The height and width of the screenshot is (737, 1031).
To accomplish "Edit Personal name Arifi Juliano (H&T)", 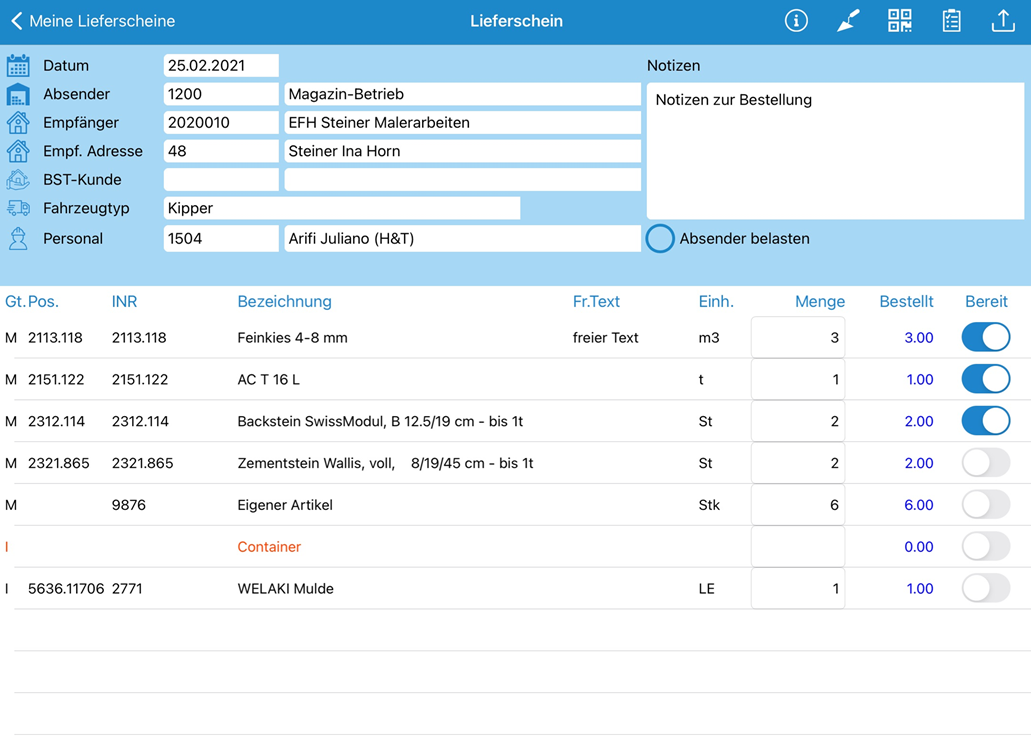I will click(463, 239).
